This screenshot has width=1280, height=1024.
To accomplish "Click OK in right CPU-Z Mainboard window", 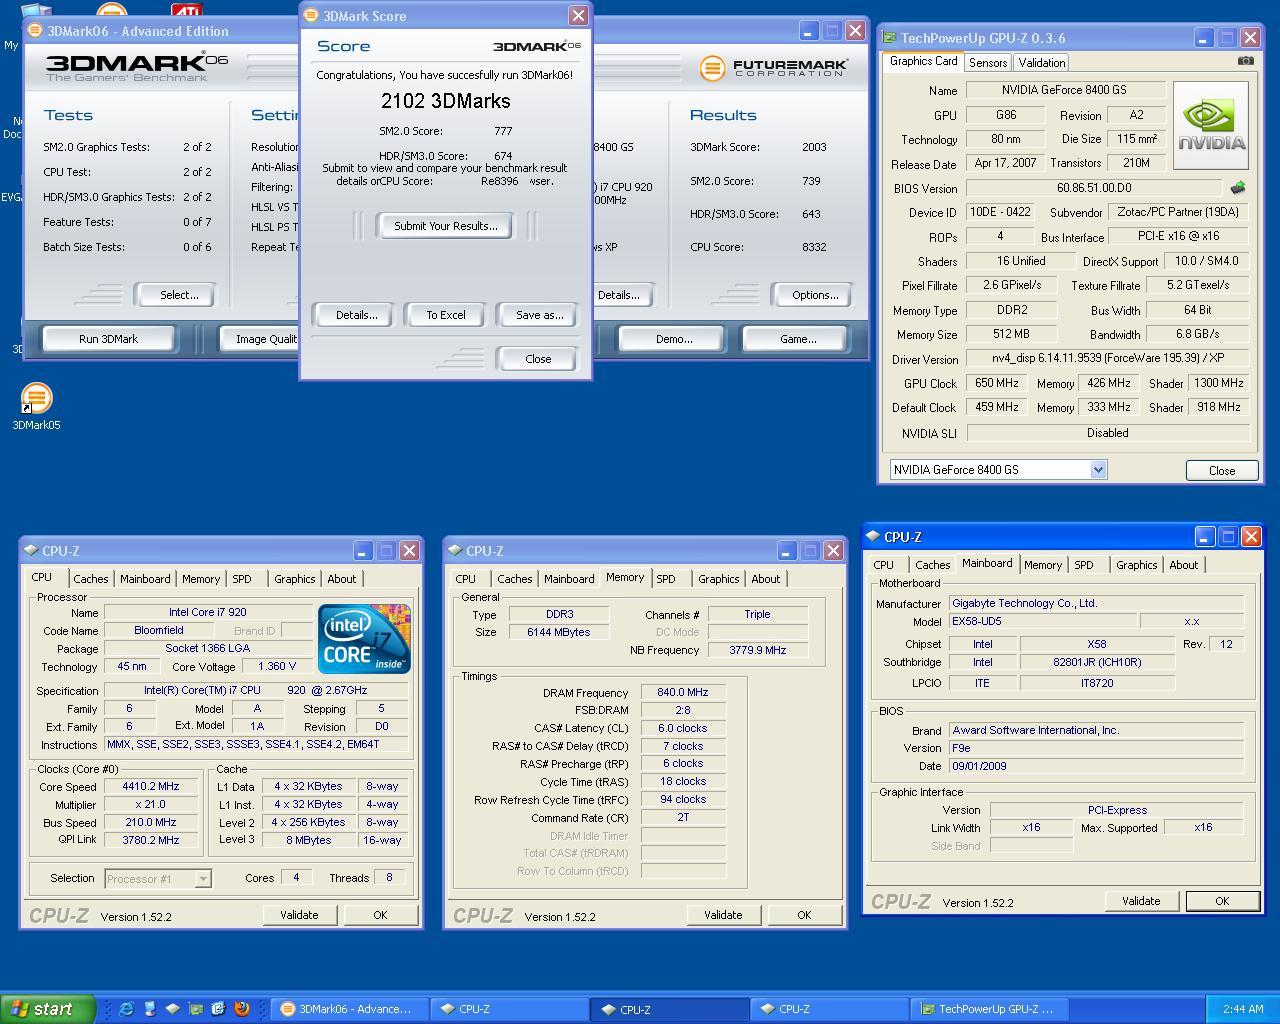I will coord(1222,901).
